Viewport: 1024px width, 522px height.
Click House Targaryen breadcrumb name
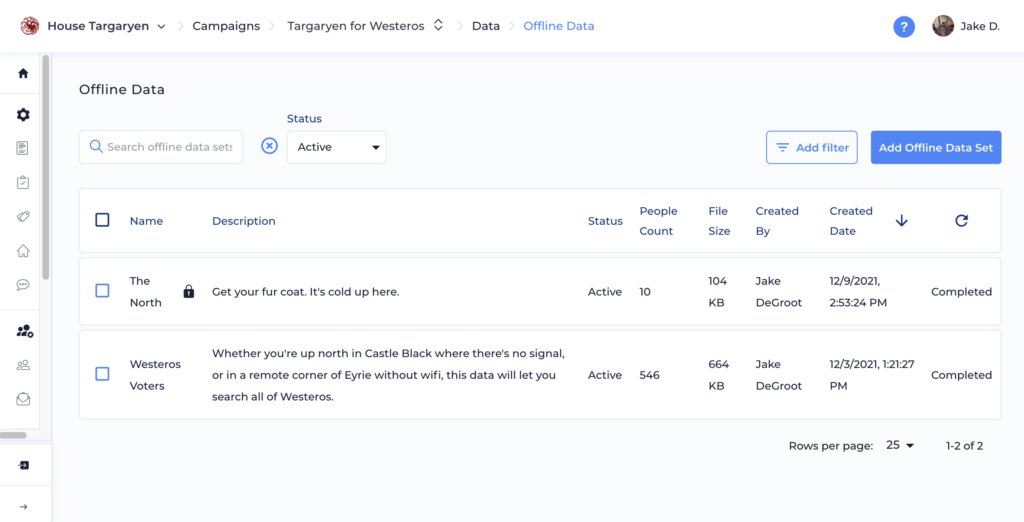pyautogui.click(x=98, y=26)
